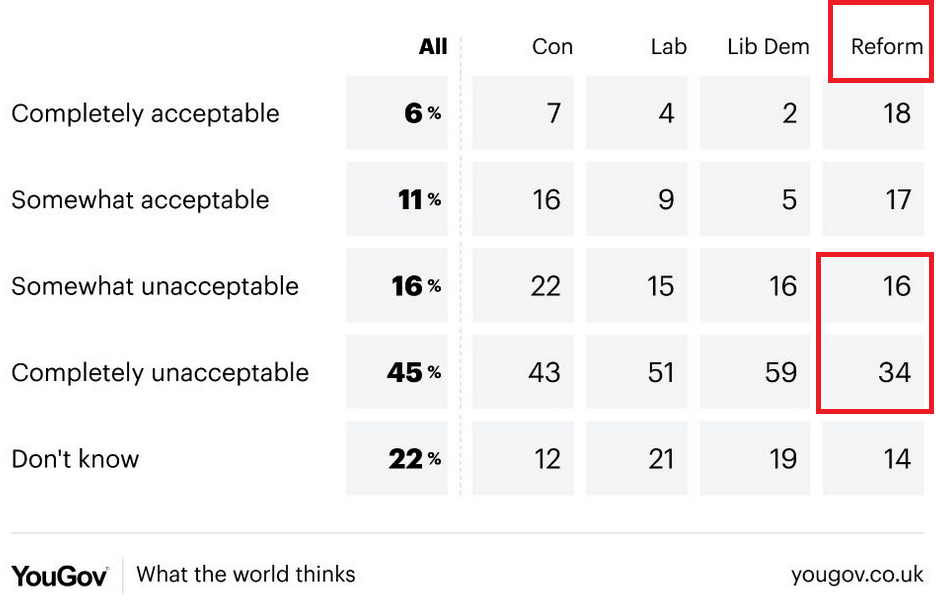Click Reform's Completely unacceptable cell showing 34
The height and width of the screenshot is (607, 936).
point(874,373)
